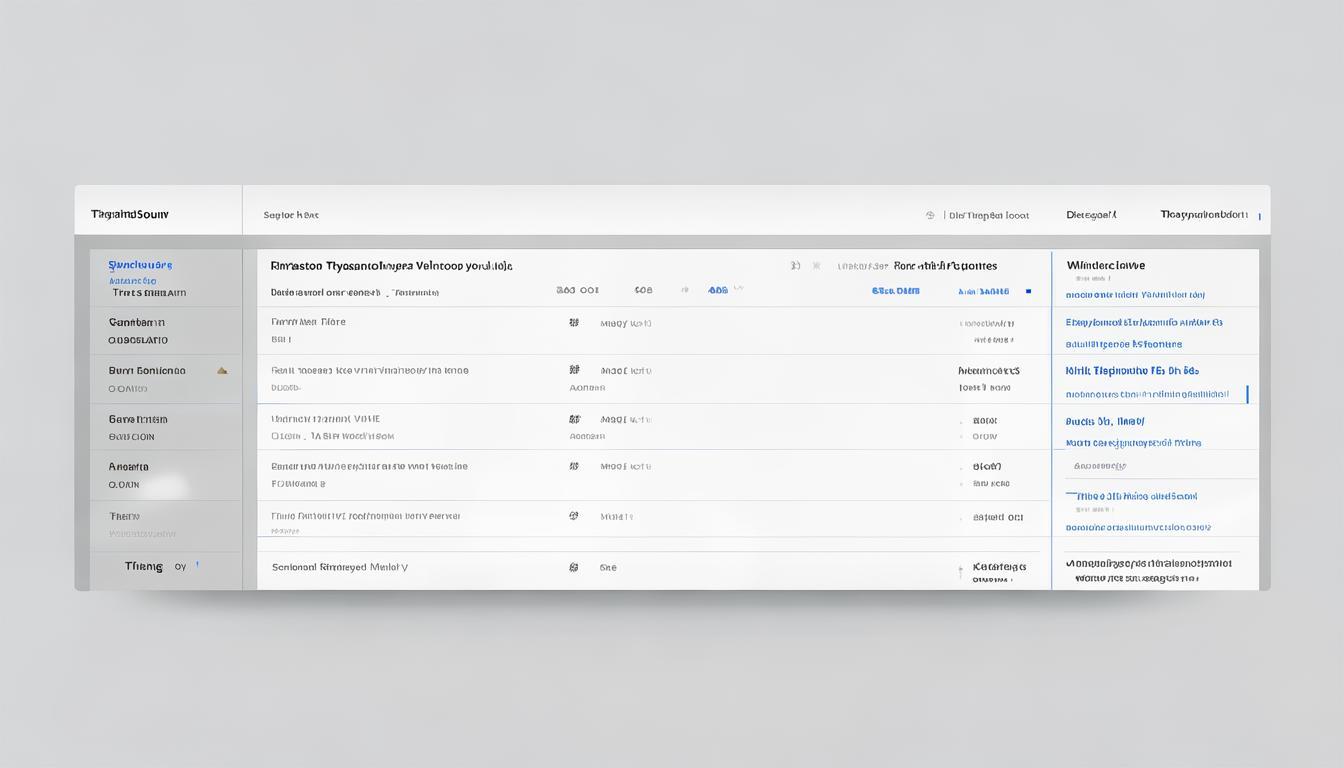Open the blue 888 dropdown chevron

coord(739,289)
